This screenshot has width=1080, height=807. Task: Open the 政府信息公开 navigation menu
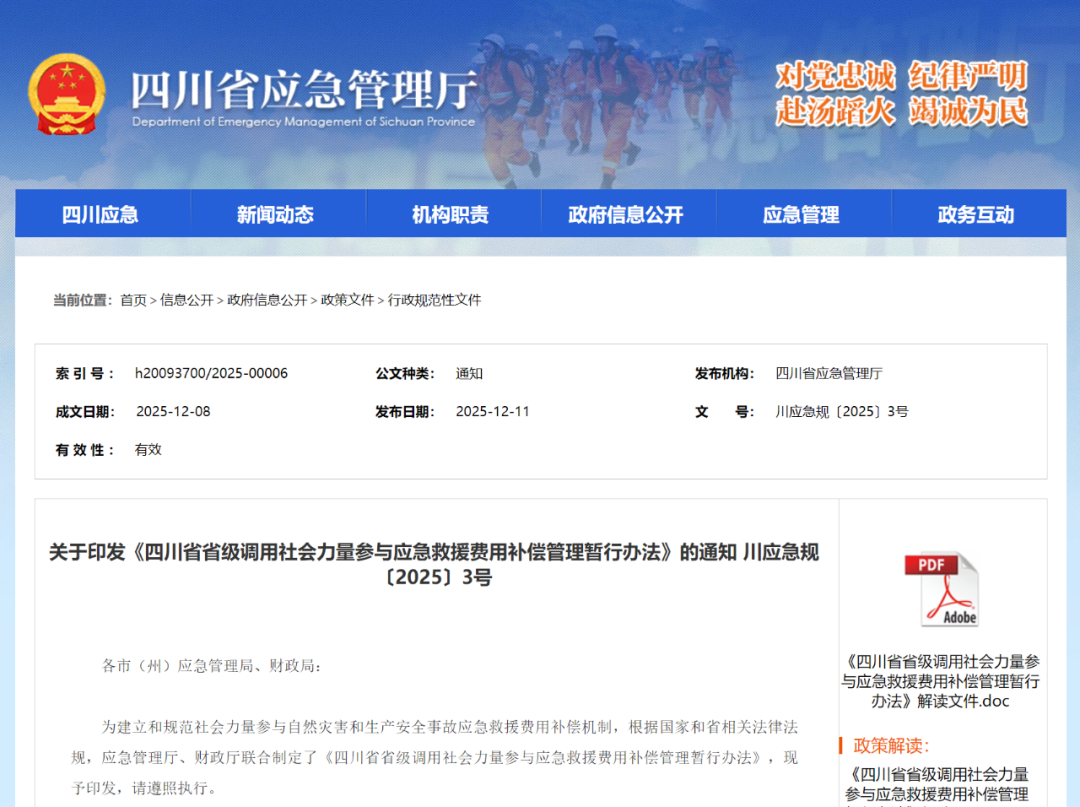(629, 213)
